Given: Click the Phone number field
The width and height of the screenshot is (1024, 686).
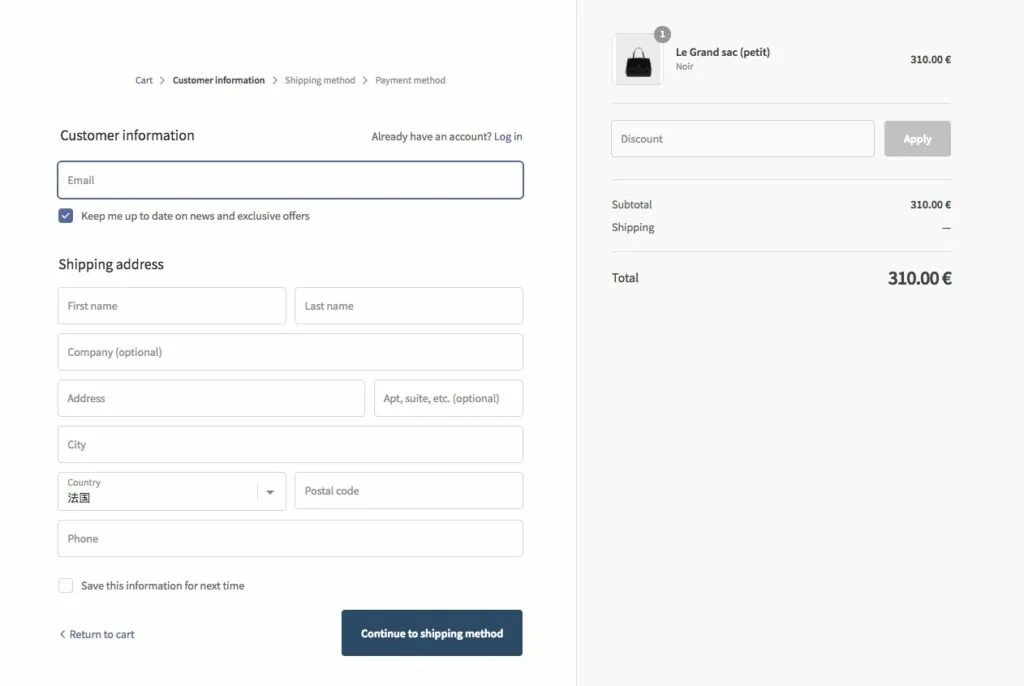Looking at the screenshot, I should point(290,538).
